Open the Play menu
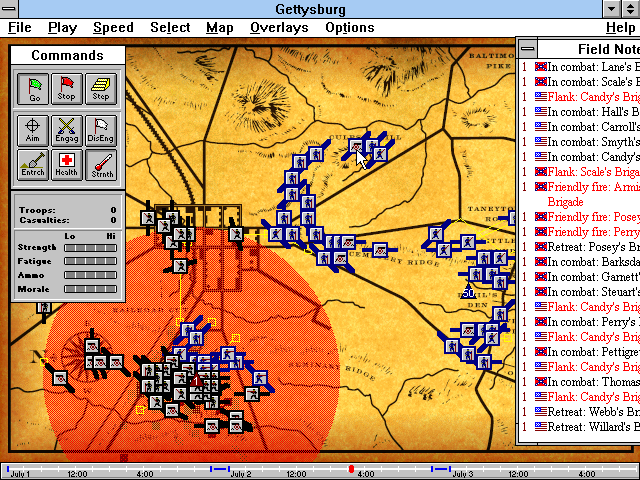This screenshot has height=480, width=640. coord(62,28)
